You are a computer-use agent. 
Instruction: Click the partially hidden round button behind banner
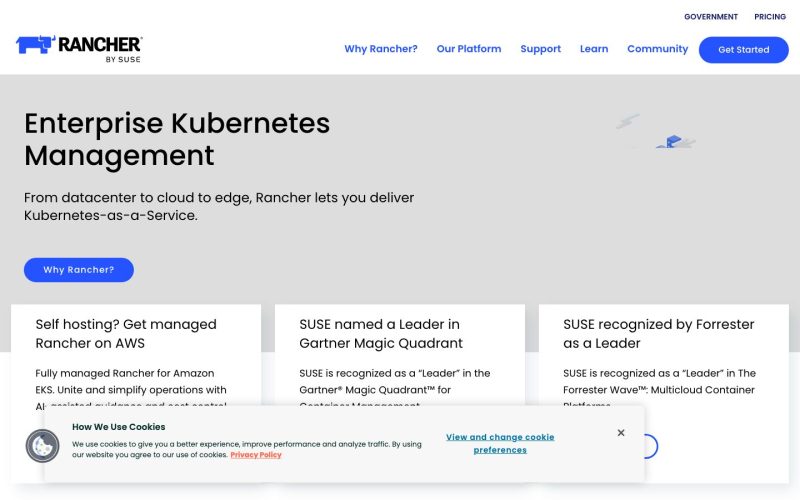pos(652,446)
